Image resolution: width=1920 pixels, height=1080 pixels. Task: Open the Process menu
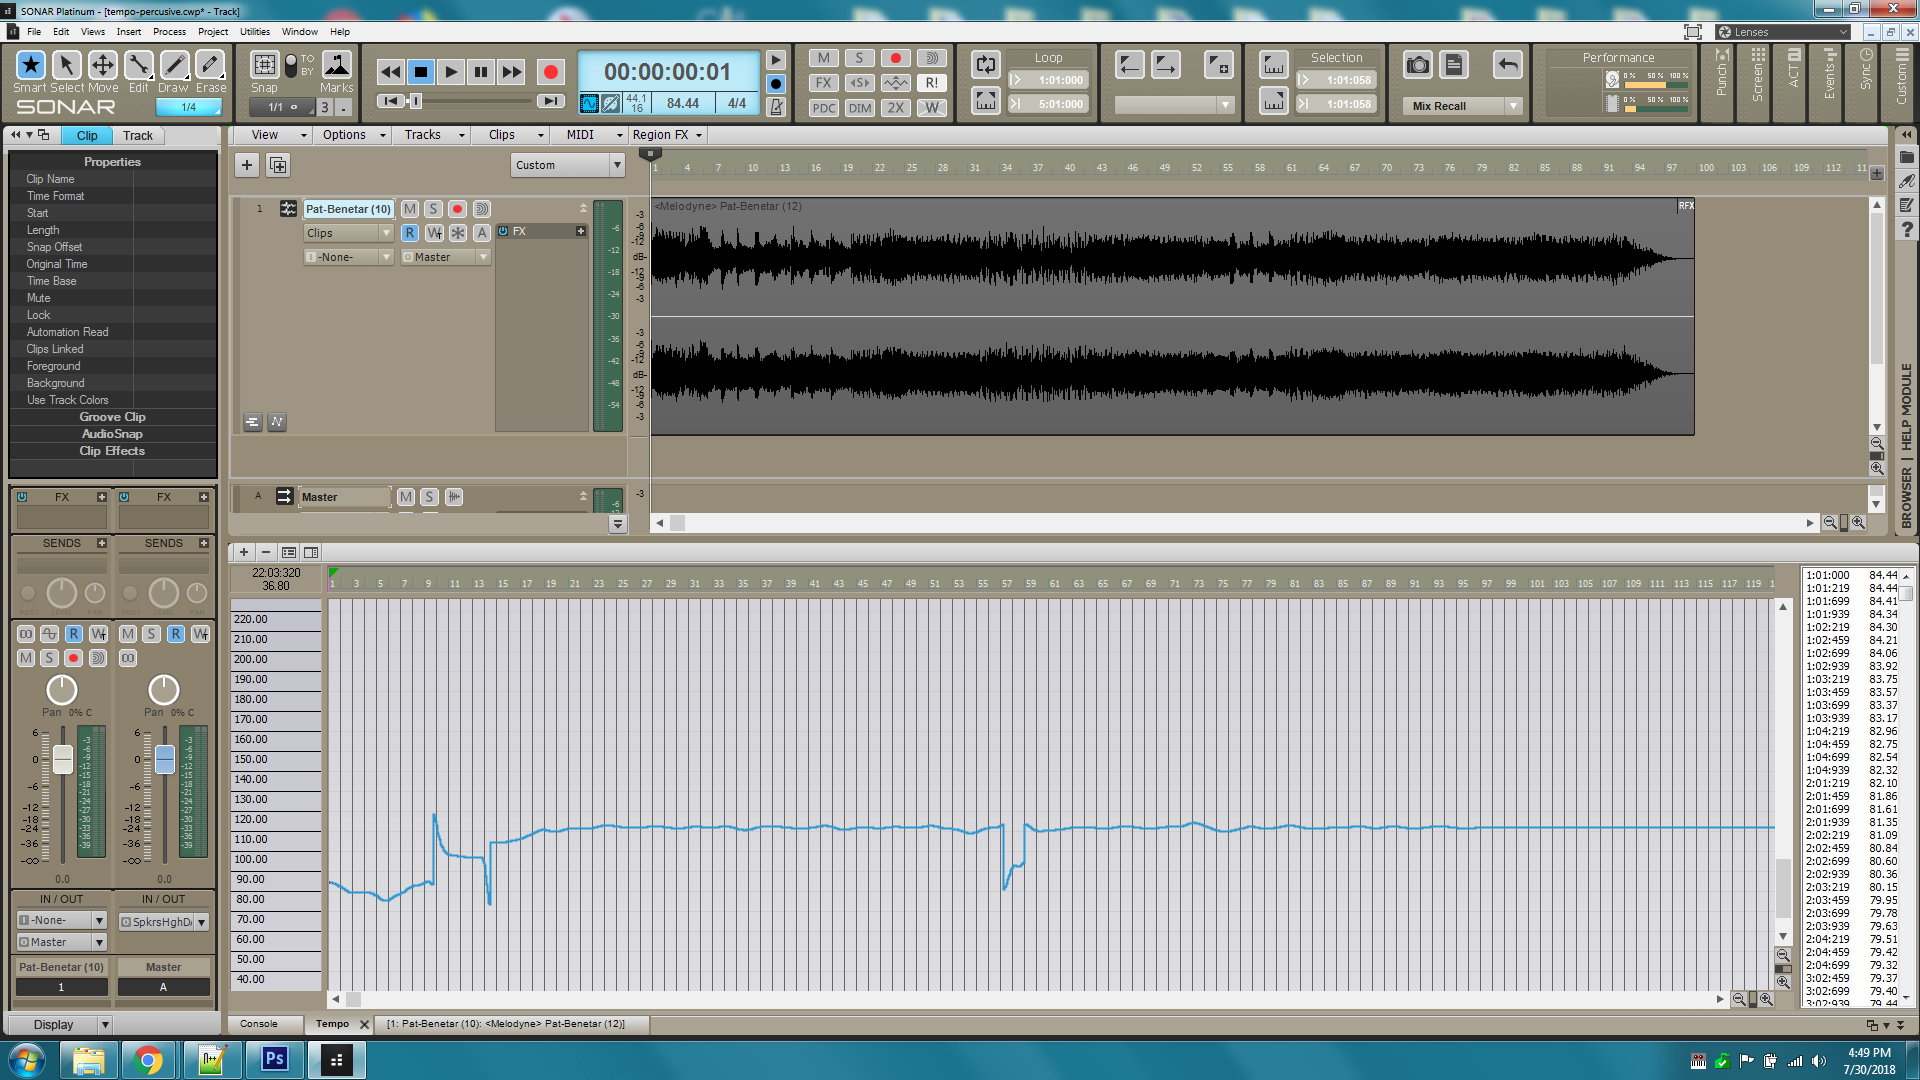coord(169,32)
